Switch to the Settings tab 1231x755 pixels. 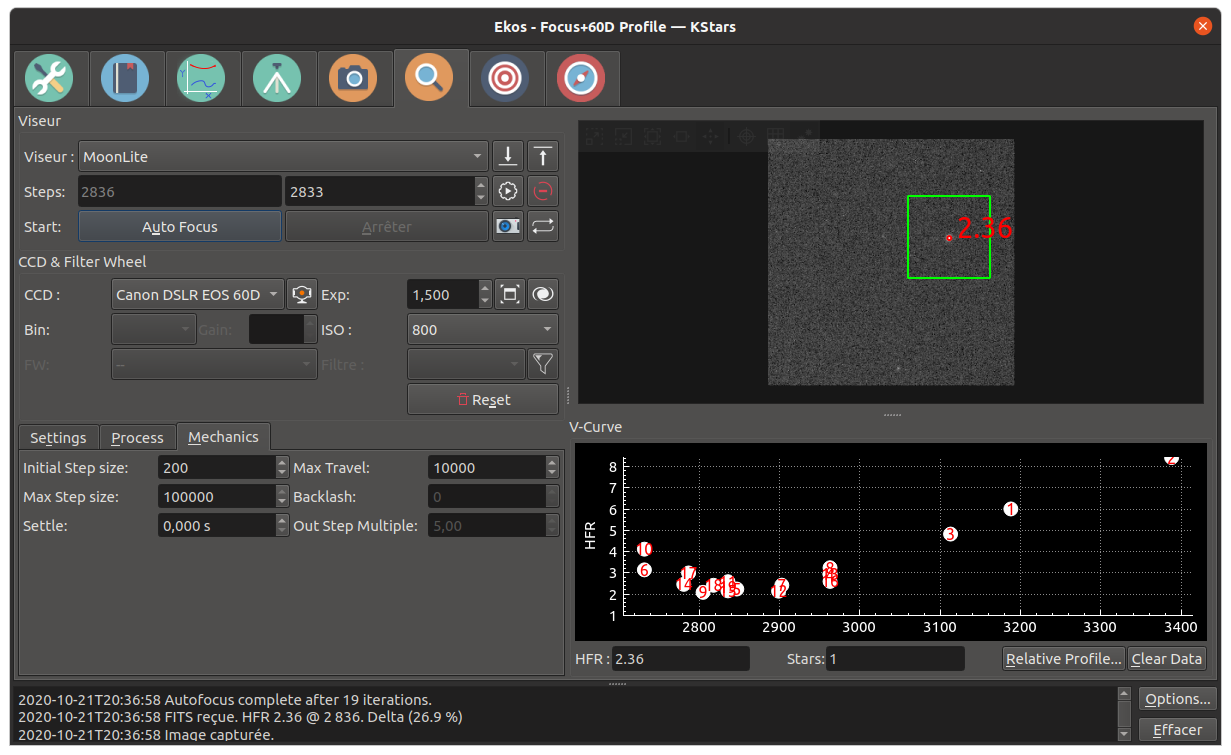point(58,438)
